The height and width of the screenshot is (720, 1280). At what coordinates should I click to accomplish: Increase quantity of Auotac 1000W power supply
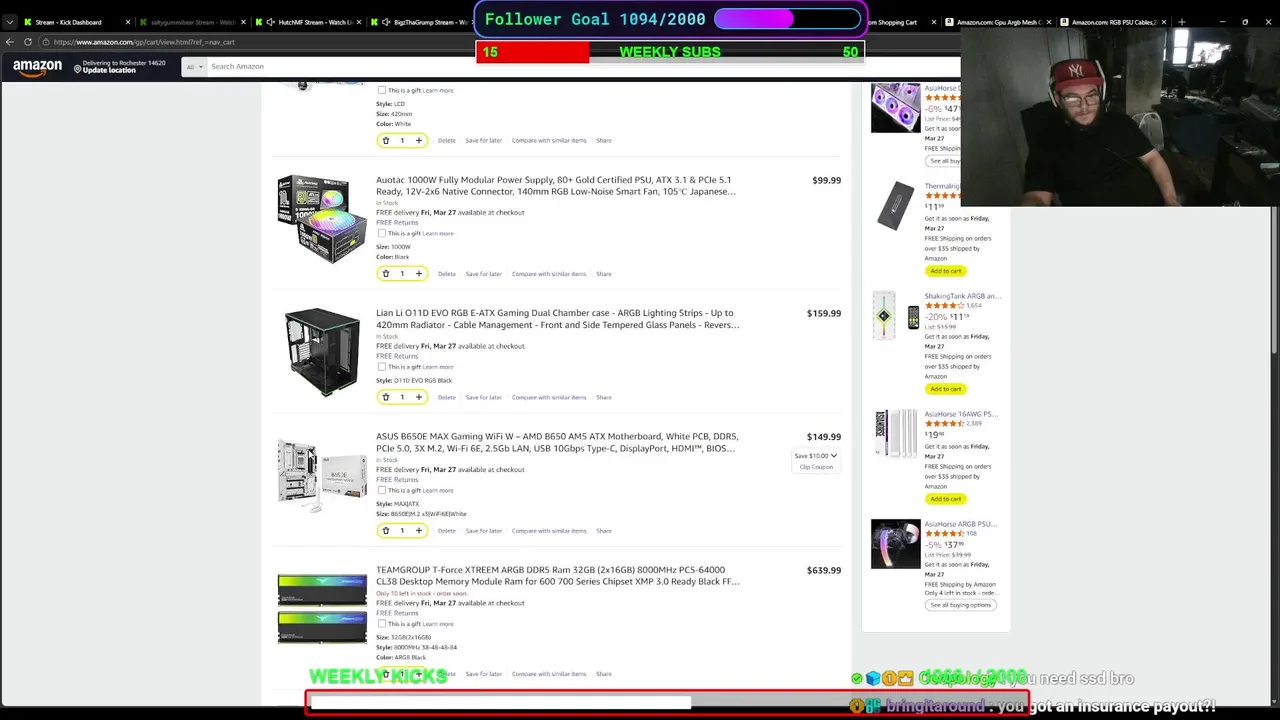(x=419, y=274)
